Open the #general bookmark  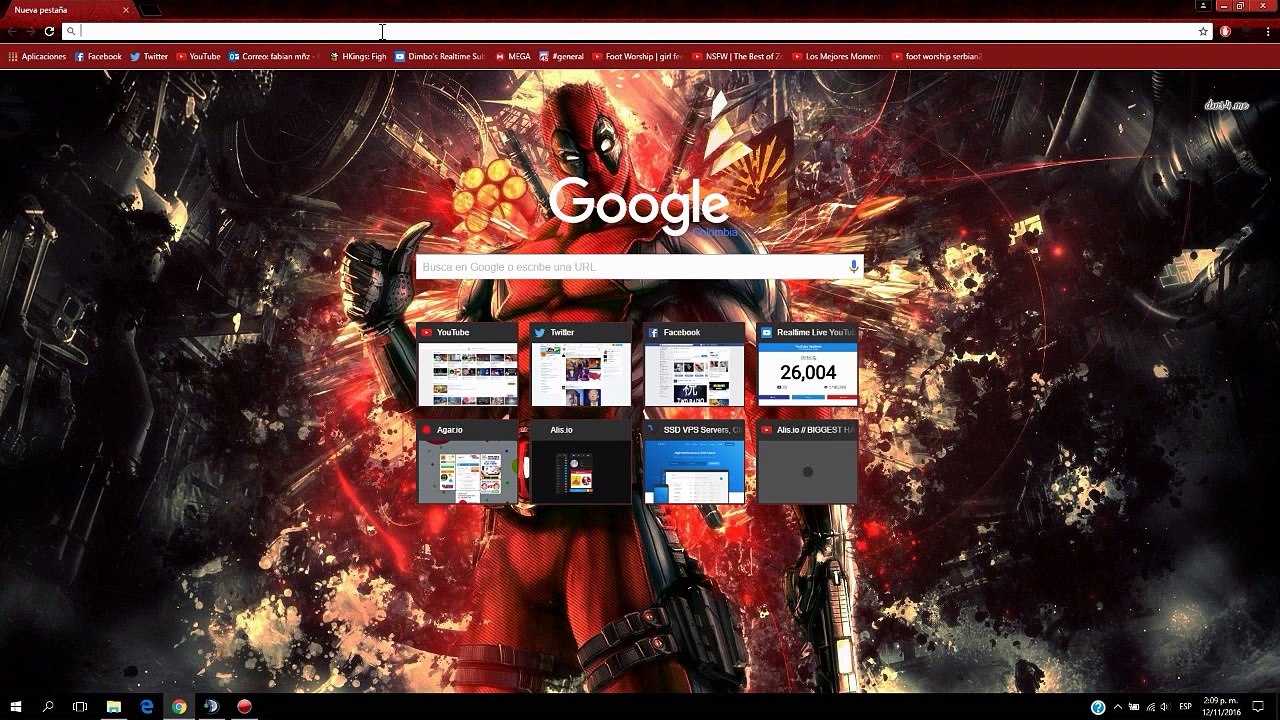click(x=561, y=57)
